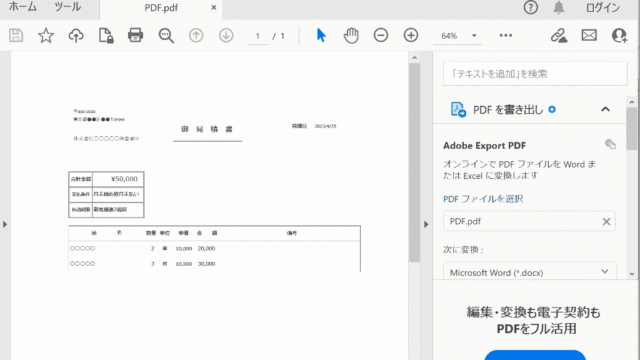The image size is (640, 360).
Task: Click the 2023/4/25 date text
Action: pyautogui.click(x=325, y=127)
